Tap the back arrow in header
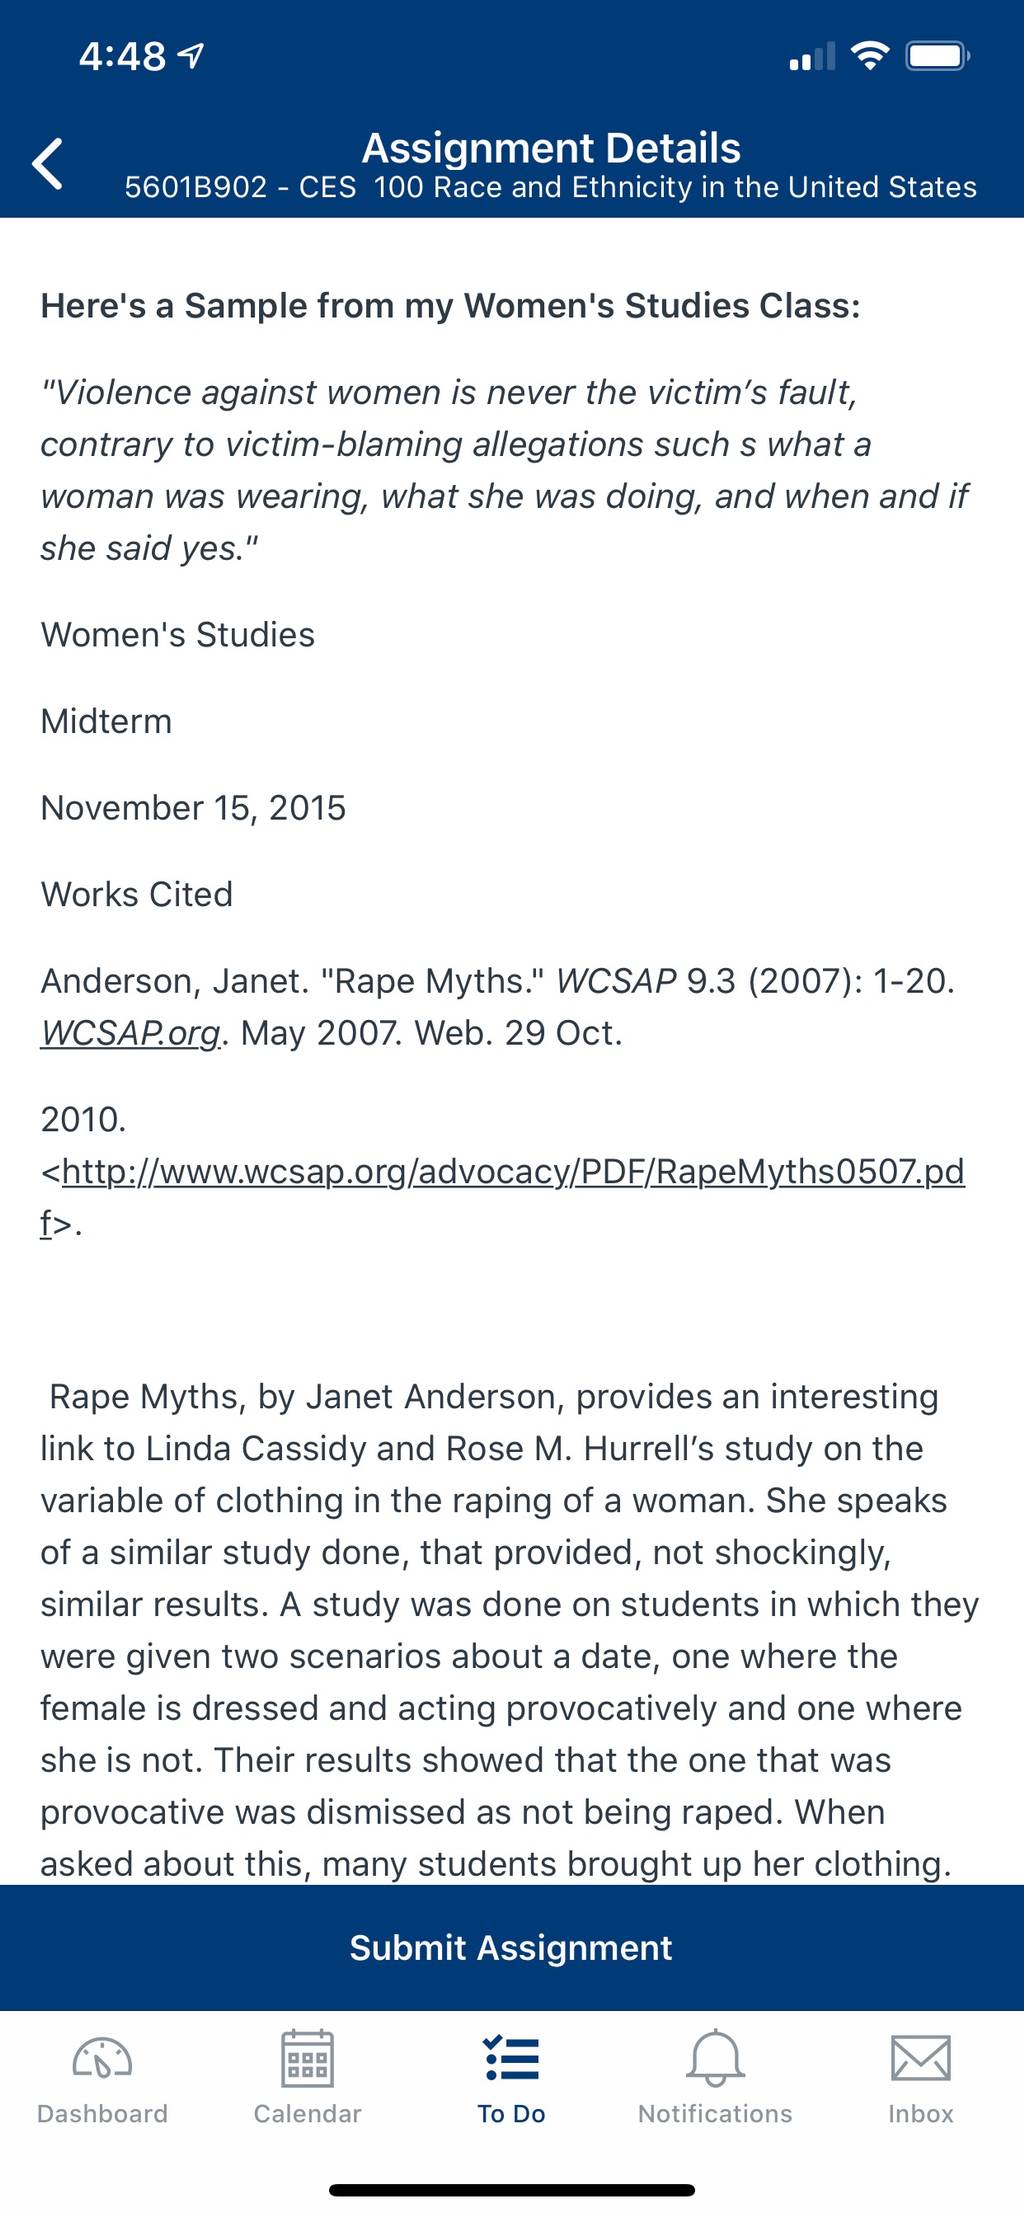 tap(47, 163)
